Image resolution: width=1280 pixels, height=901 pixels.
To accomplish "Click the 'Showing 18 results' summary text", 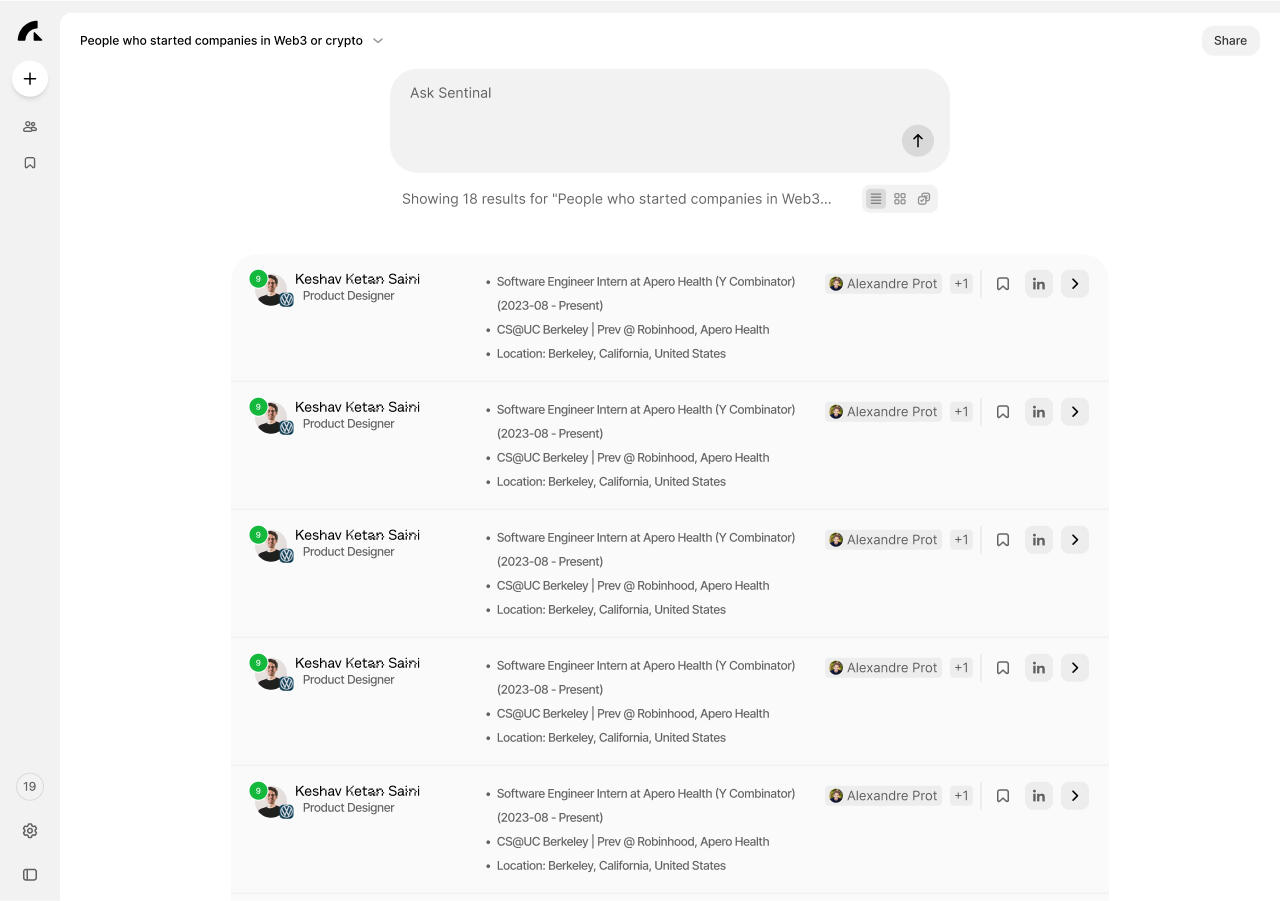I will click(616, 199).
